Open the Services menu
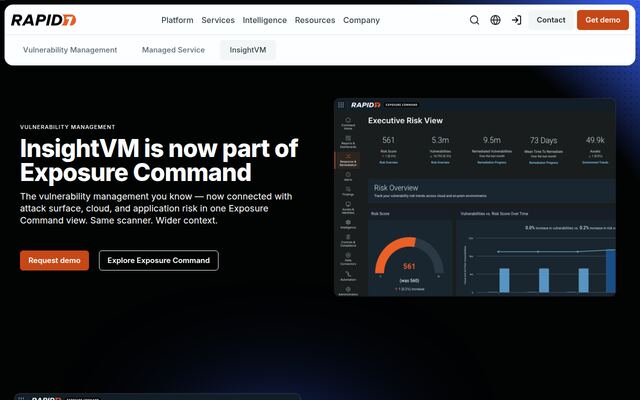 218,20
